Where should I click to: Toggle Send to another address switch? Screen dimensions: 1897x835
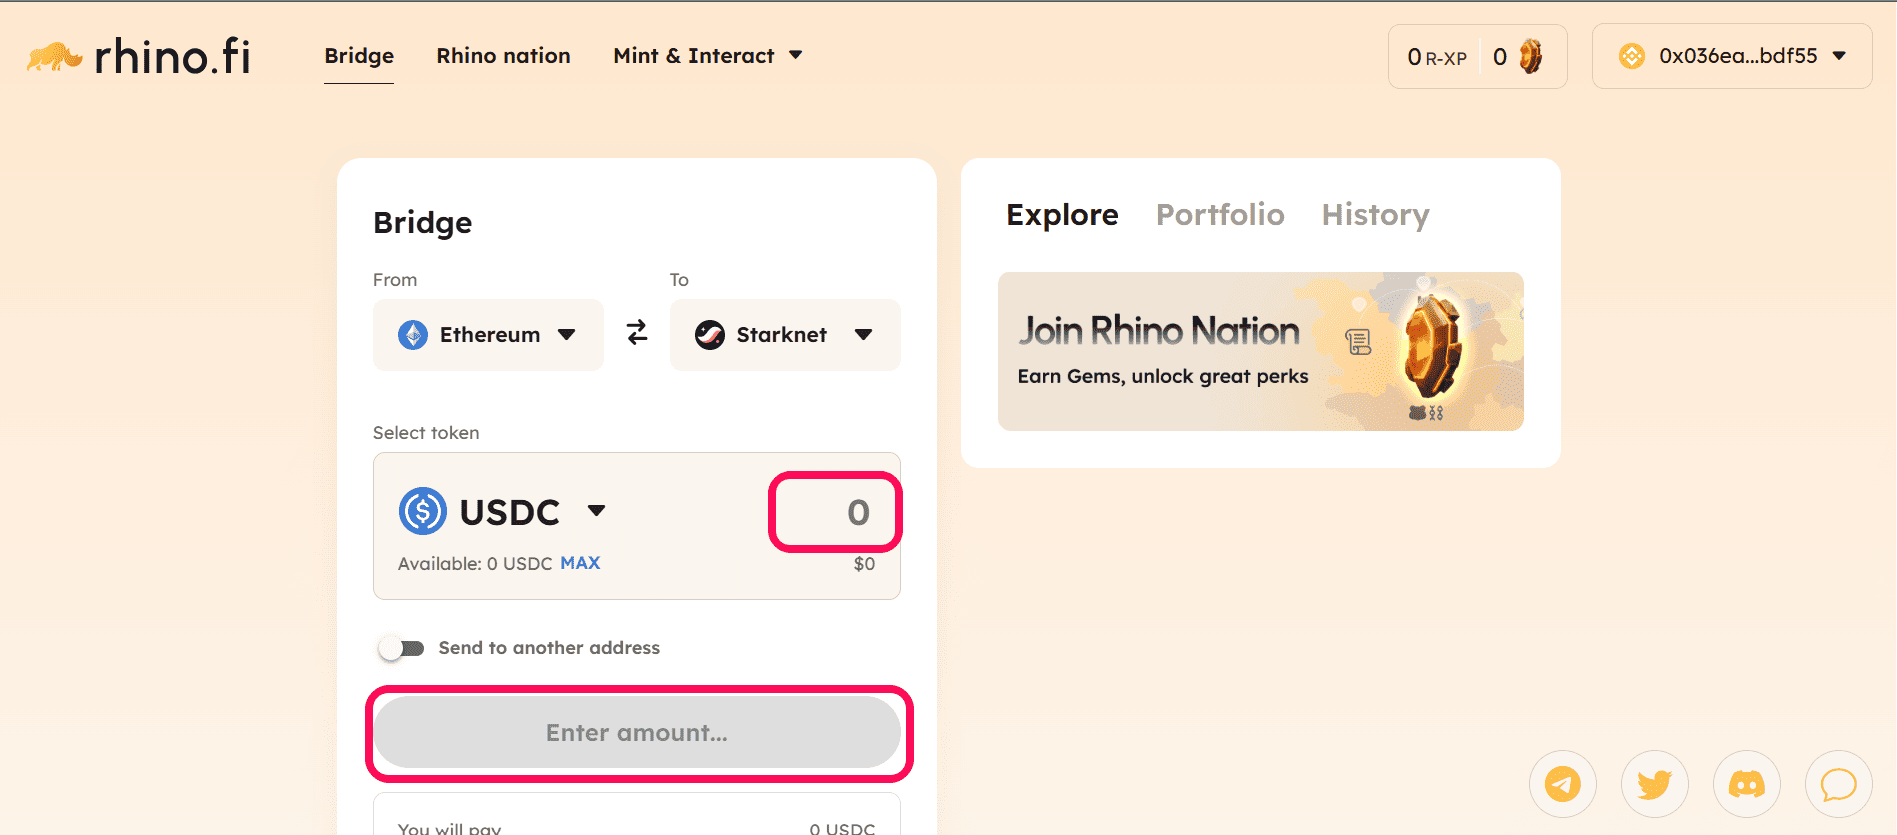point(402,648)
